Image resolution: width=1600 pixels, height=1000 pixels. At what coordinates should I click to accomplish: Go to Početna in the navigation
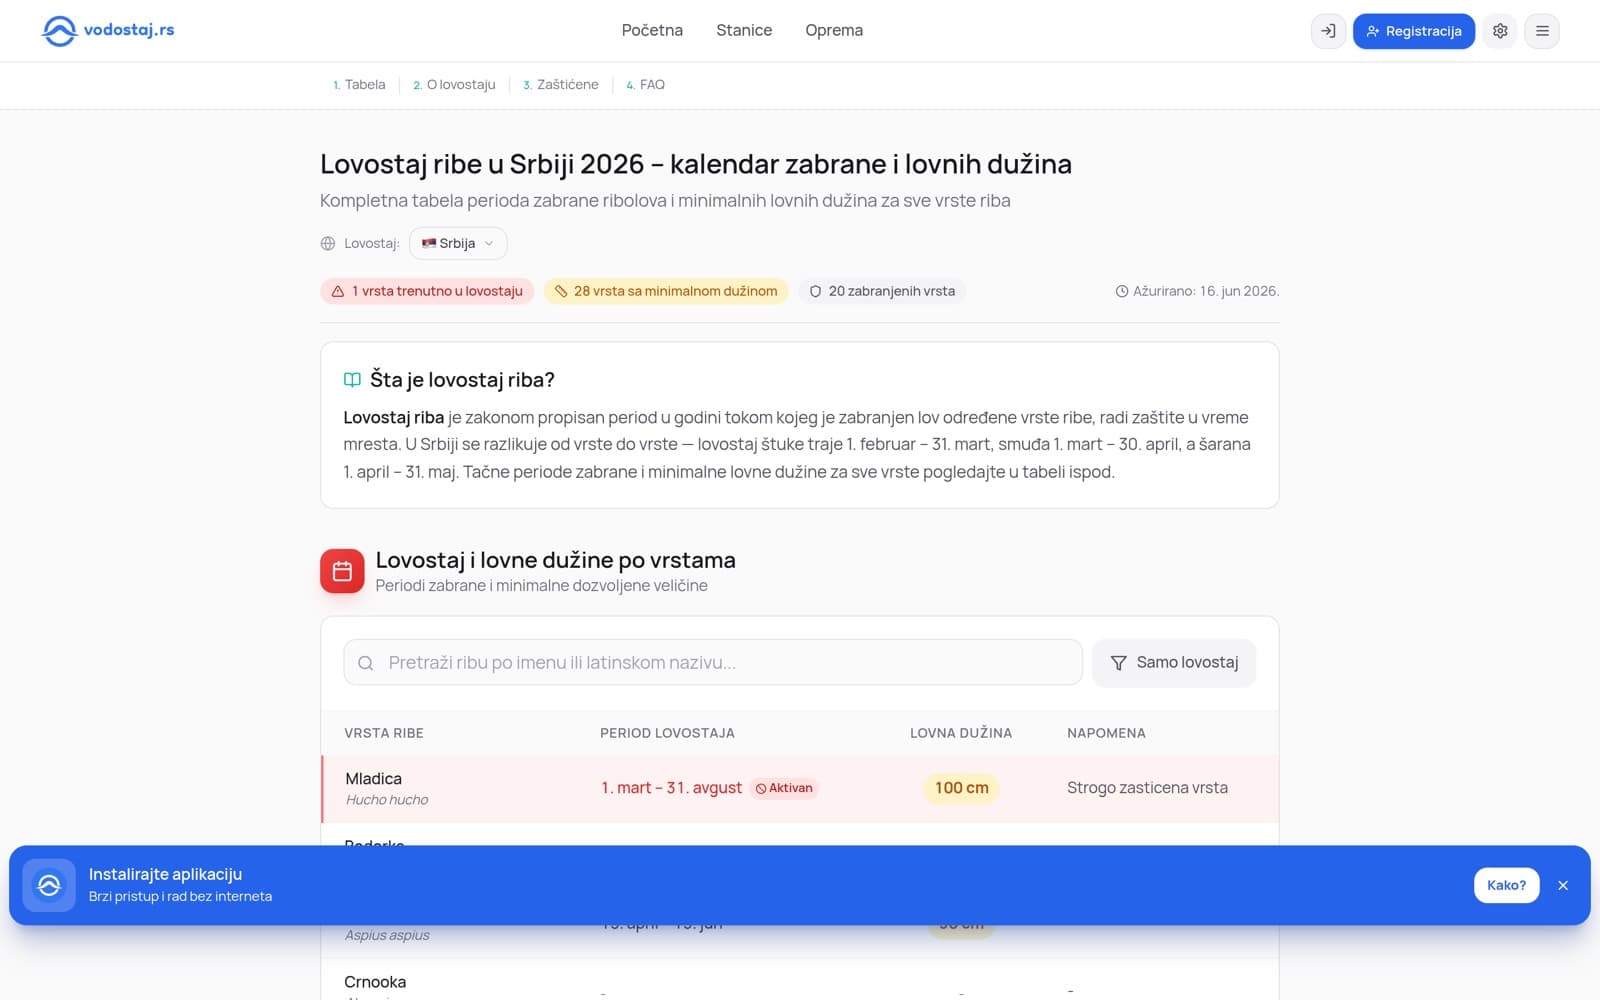[x=652, y=30]
